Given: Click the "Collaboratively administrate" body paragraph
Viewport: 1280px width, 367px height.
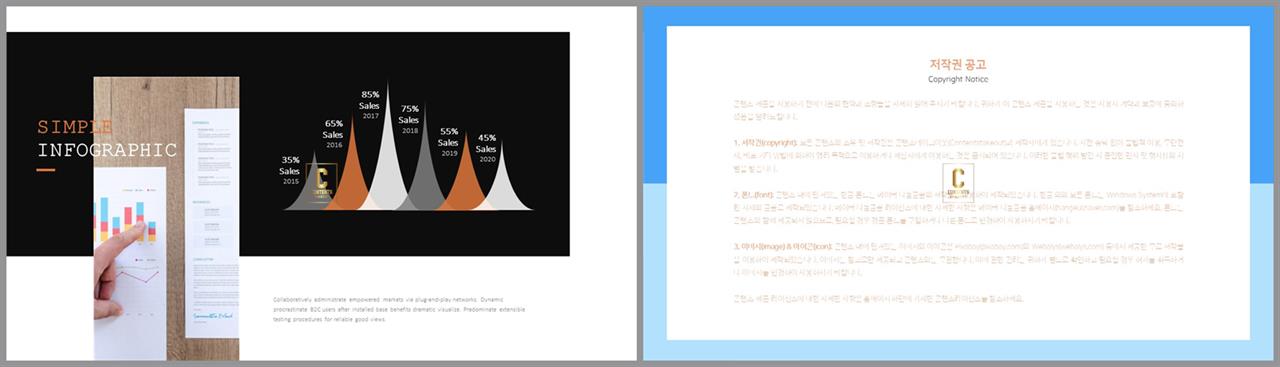Looking at the screenshot, I should (400, 309).
